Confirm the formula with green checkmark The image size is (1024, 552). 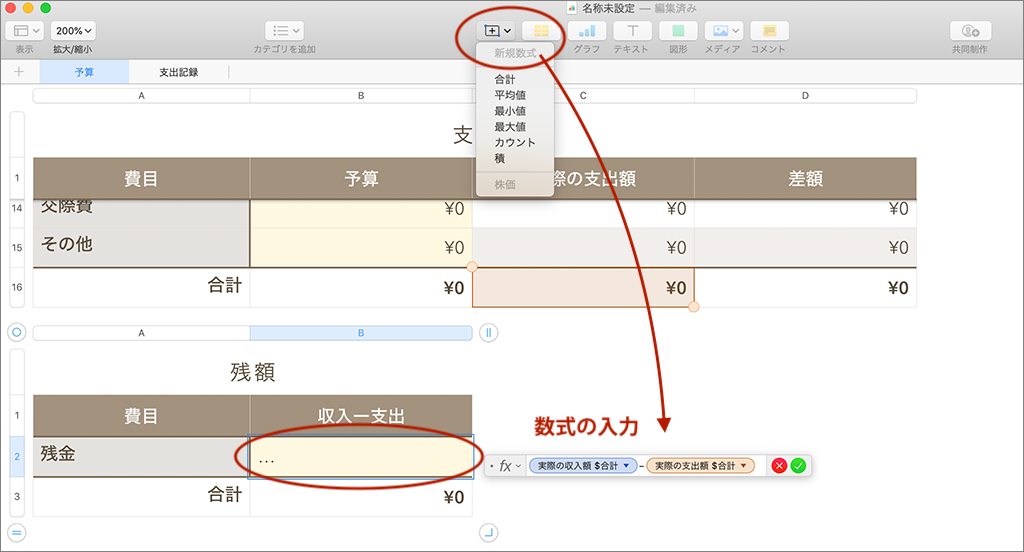pos(798,466)
